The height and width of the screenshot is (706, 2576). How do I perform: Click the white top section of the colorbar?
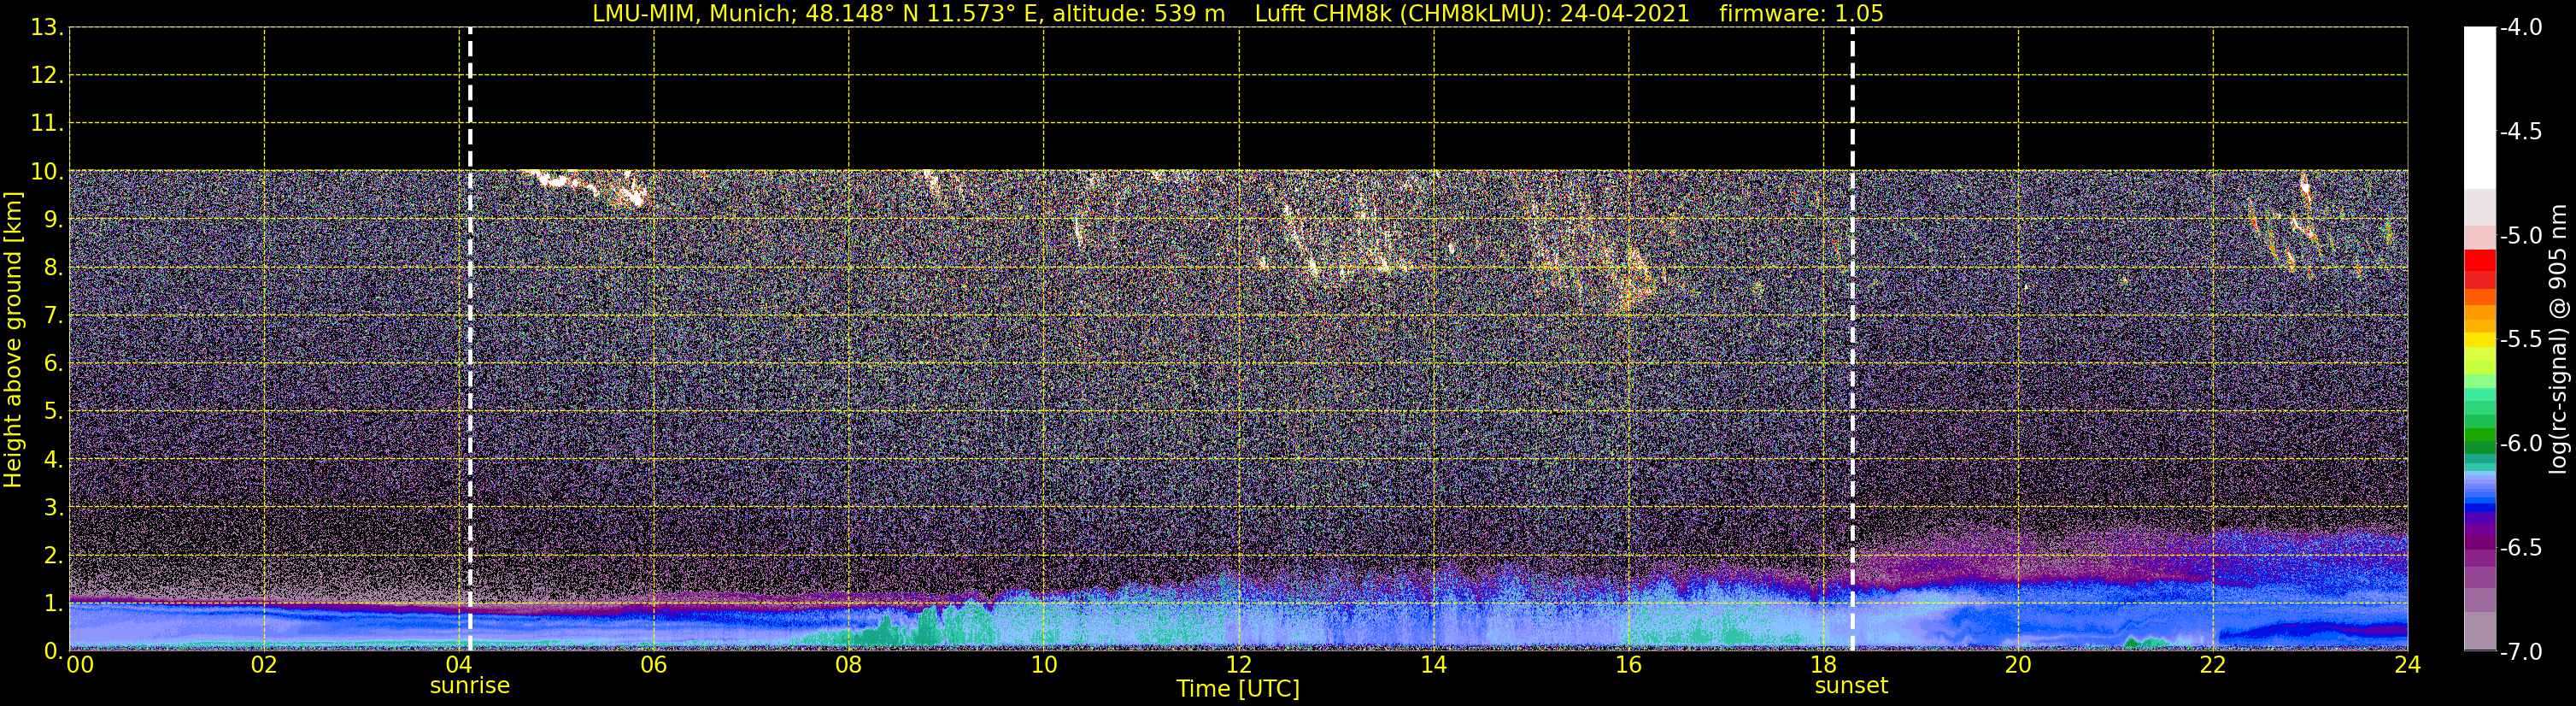[2479, 108]
